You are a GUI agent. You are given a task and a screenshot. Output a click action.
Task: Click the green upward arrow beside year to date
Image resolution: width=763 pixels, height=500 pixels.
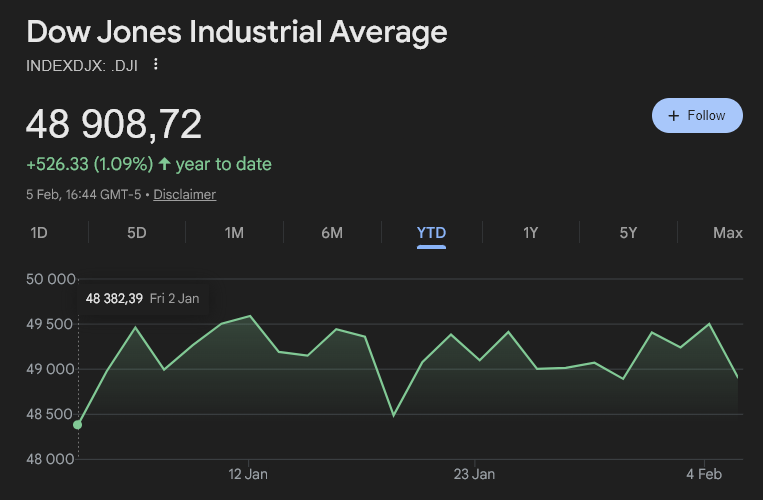coord(164,164)
